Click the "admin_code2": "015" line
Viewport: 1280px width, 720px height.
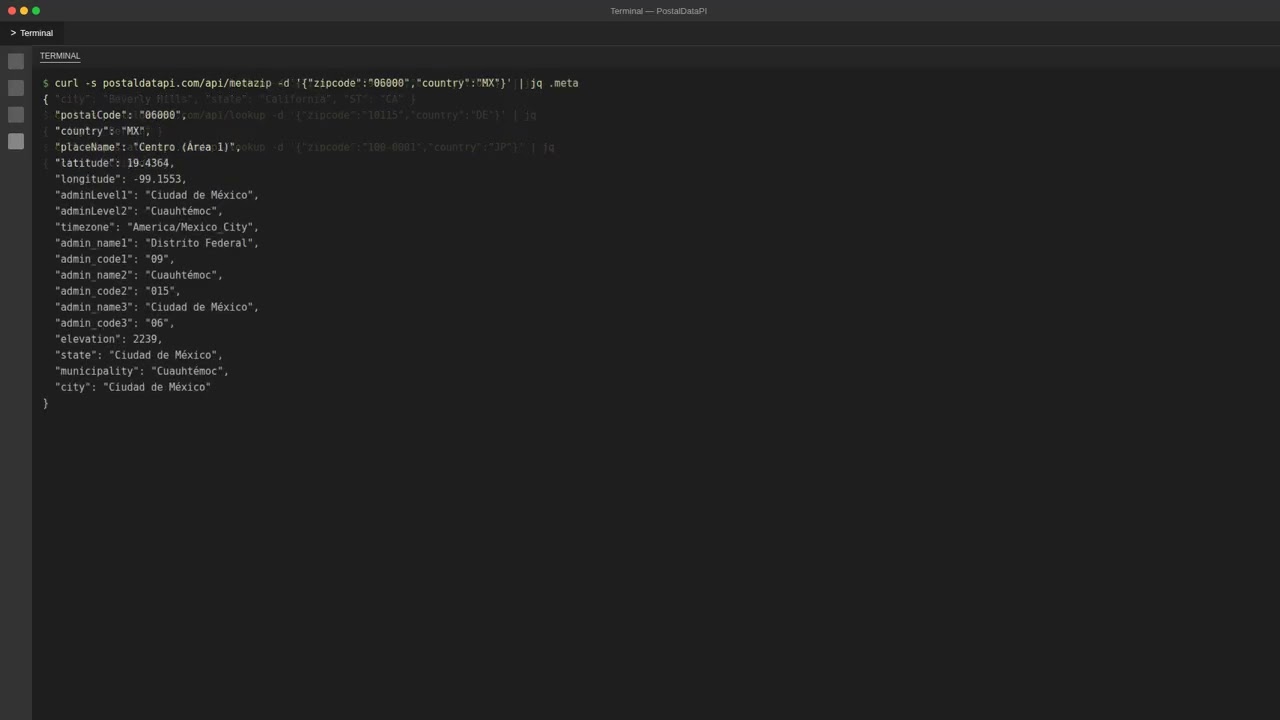click(118, 291)
